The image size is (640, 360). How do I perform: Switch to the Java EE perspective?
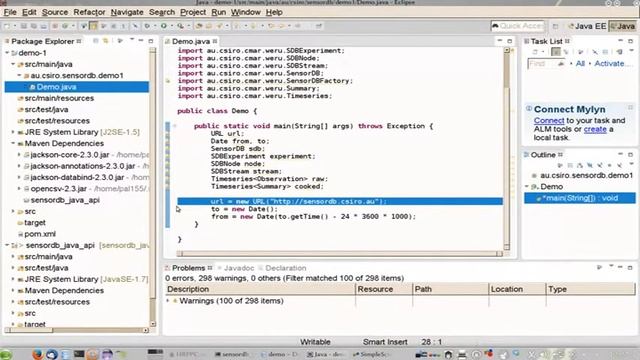pyautogui.click(x=587, y=26)
